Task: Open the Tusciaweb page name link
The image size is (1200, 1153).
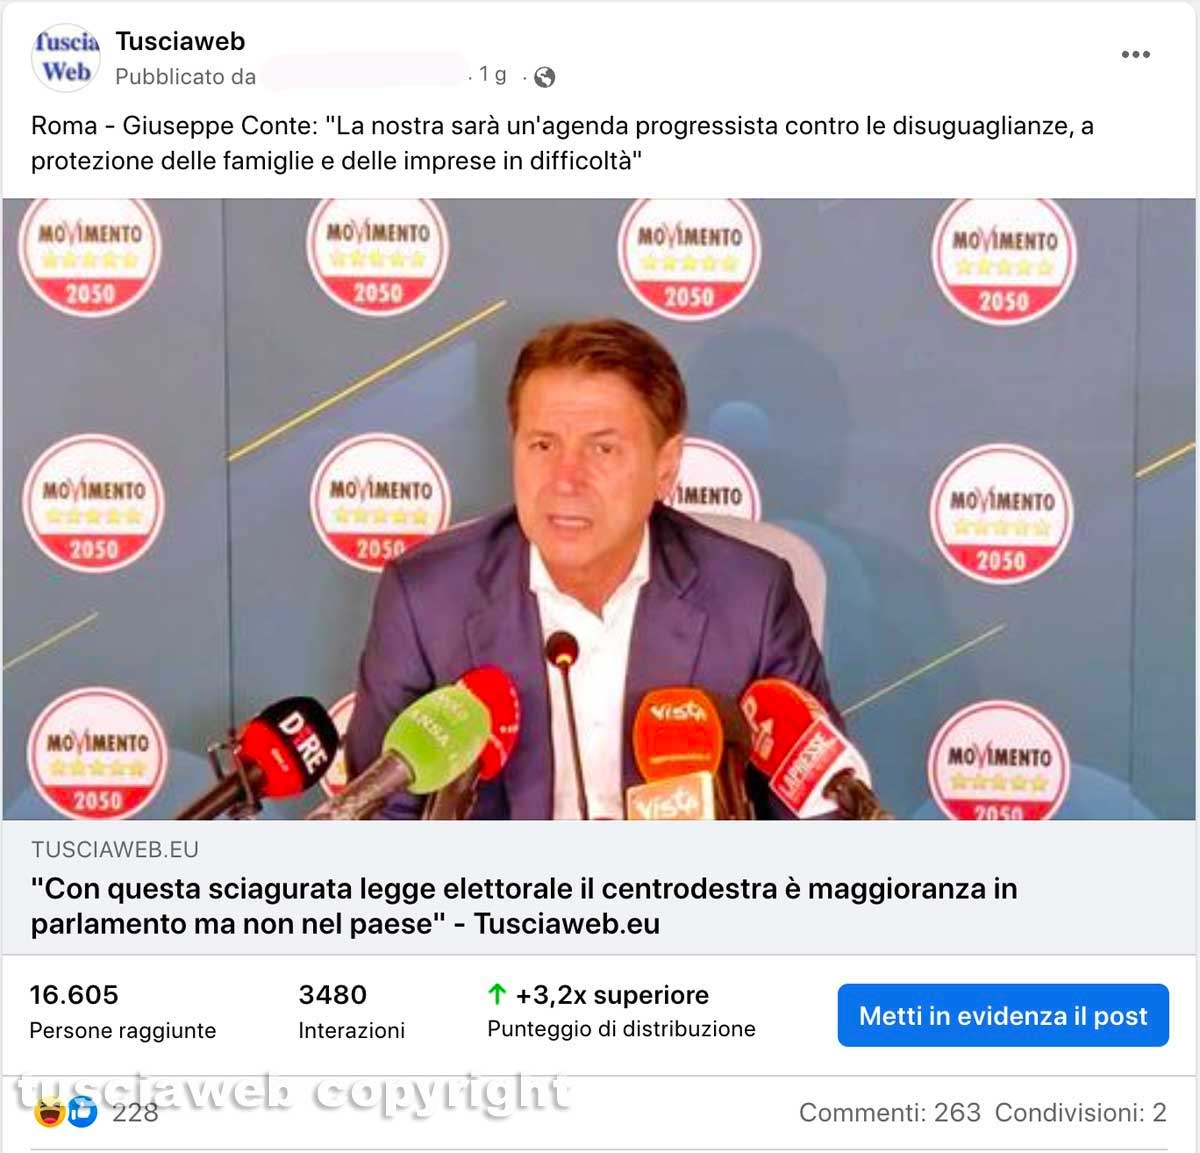Action: pos(180,41)
